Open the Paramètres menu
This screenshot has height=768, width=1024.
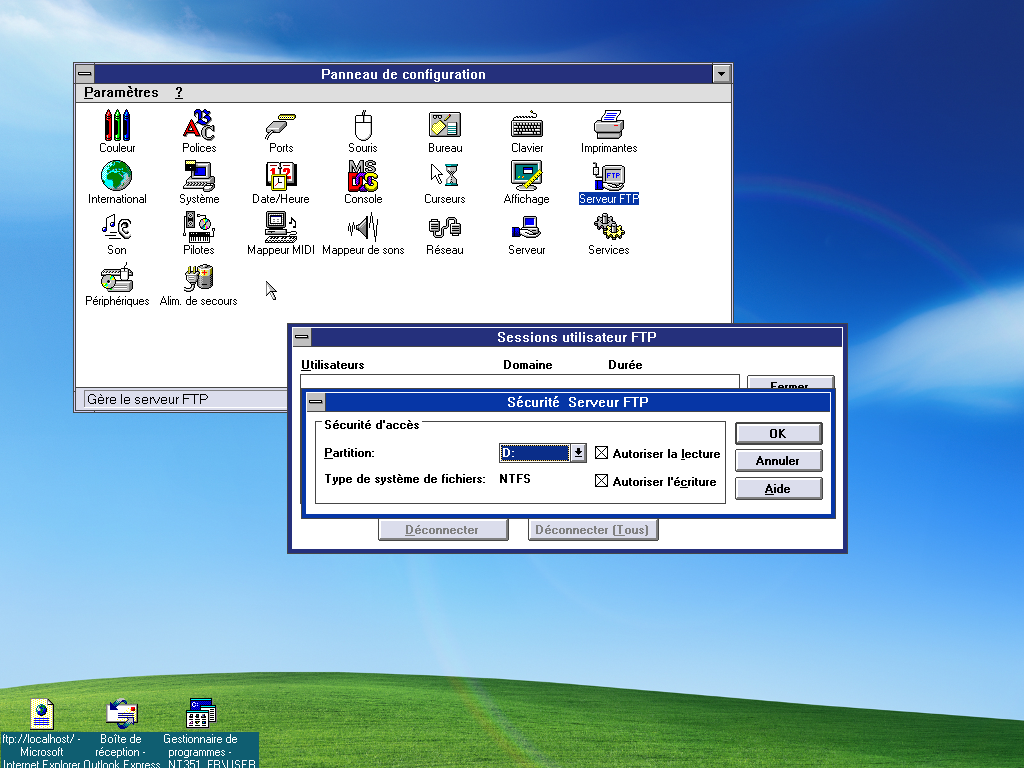pyautogui.click(x=121, y=92)
